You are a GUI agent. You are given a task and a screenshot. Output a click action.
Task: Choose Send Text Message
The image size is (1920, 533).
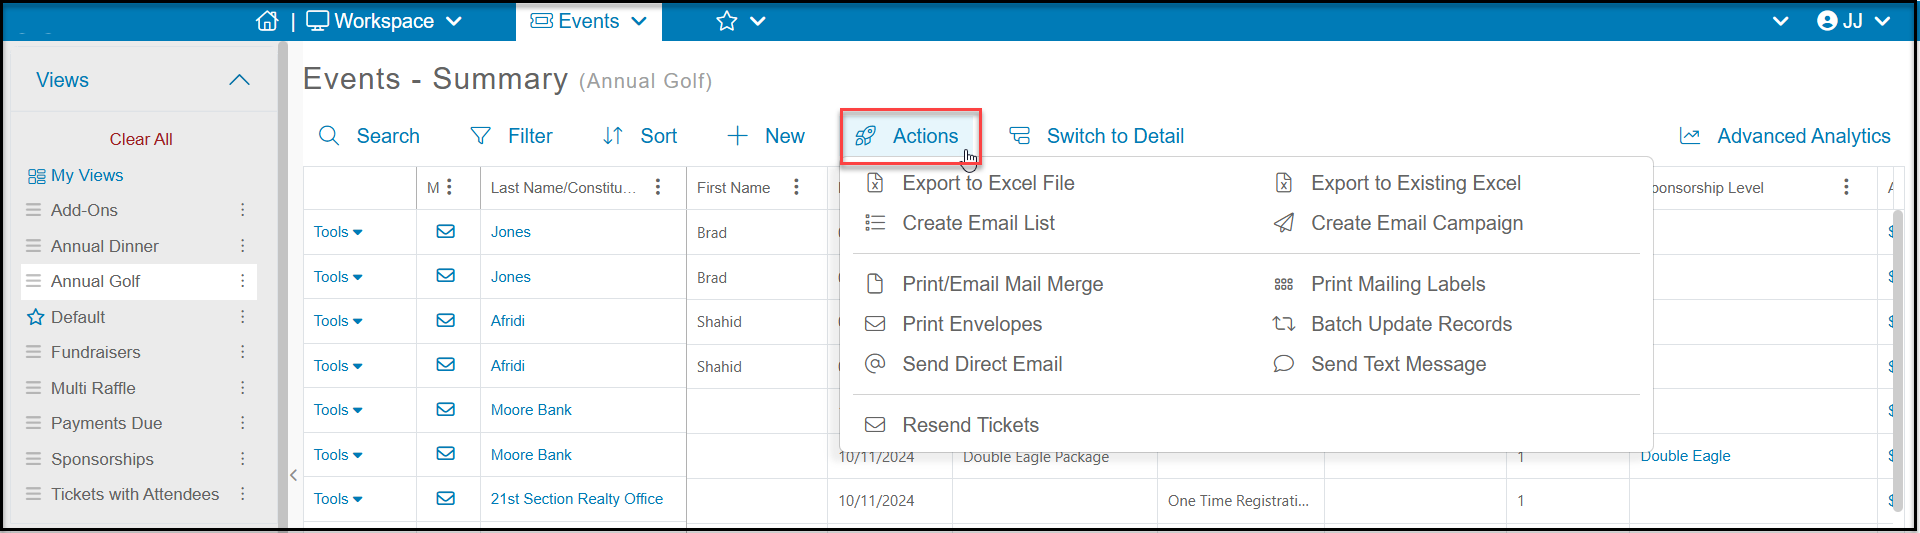[1379, 364]
